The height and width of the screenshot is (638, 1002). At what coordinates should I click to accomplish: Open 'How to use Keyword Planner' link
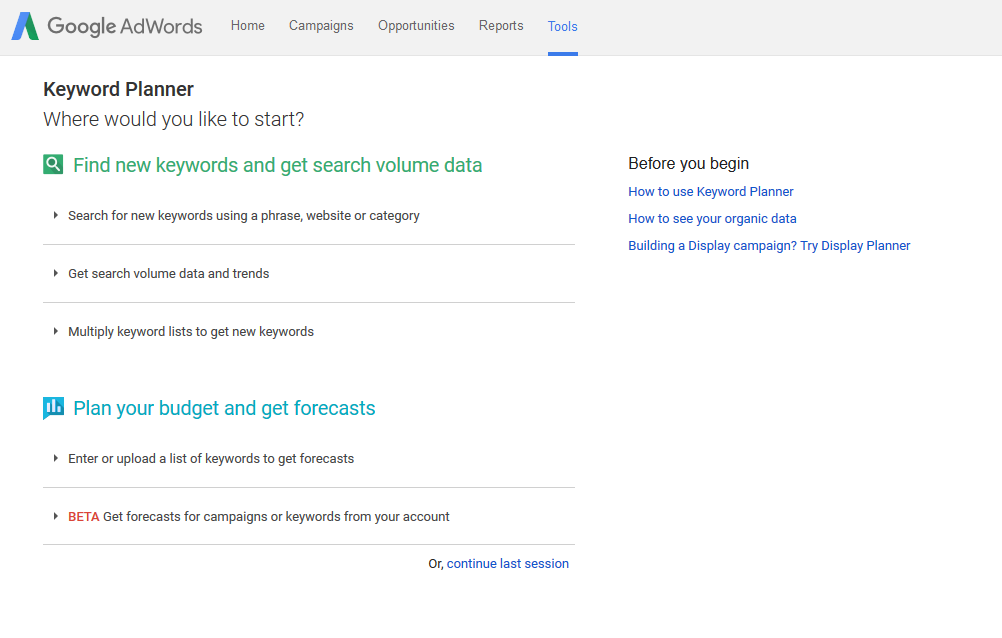click(x=710, y=192)
